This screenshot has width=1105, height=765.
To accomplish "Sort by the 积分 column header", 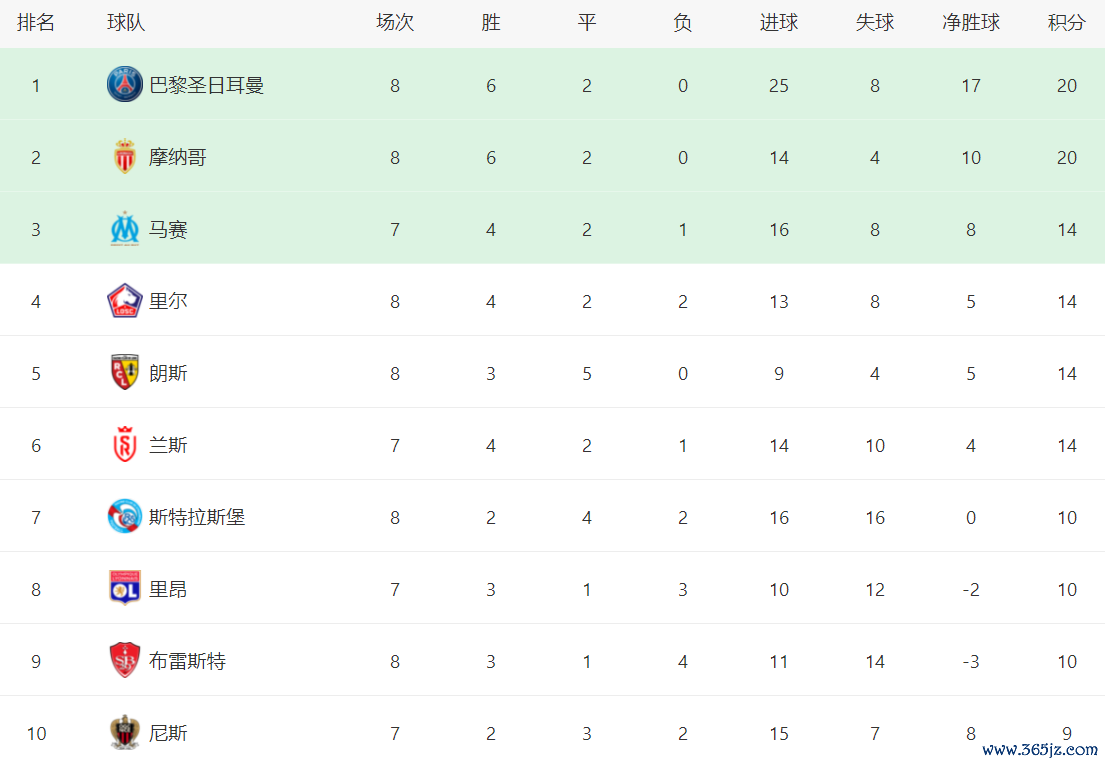I will point(1066,23).
